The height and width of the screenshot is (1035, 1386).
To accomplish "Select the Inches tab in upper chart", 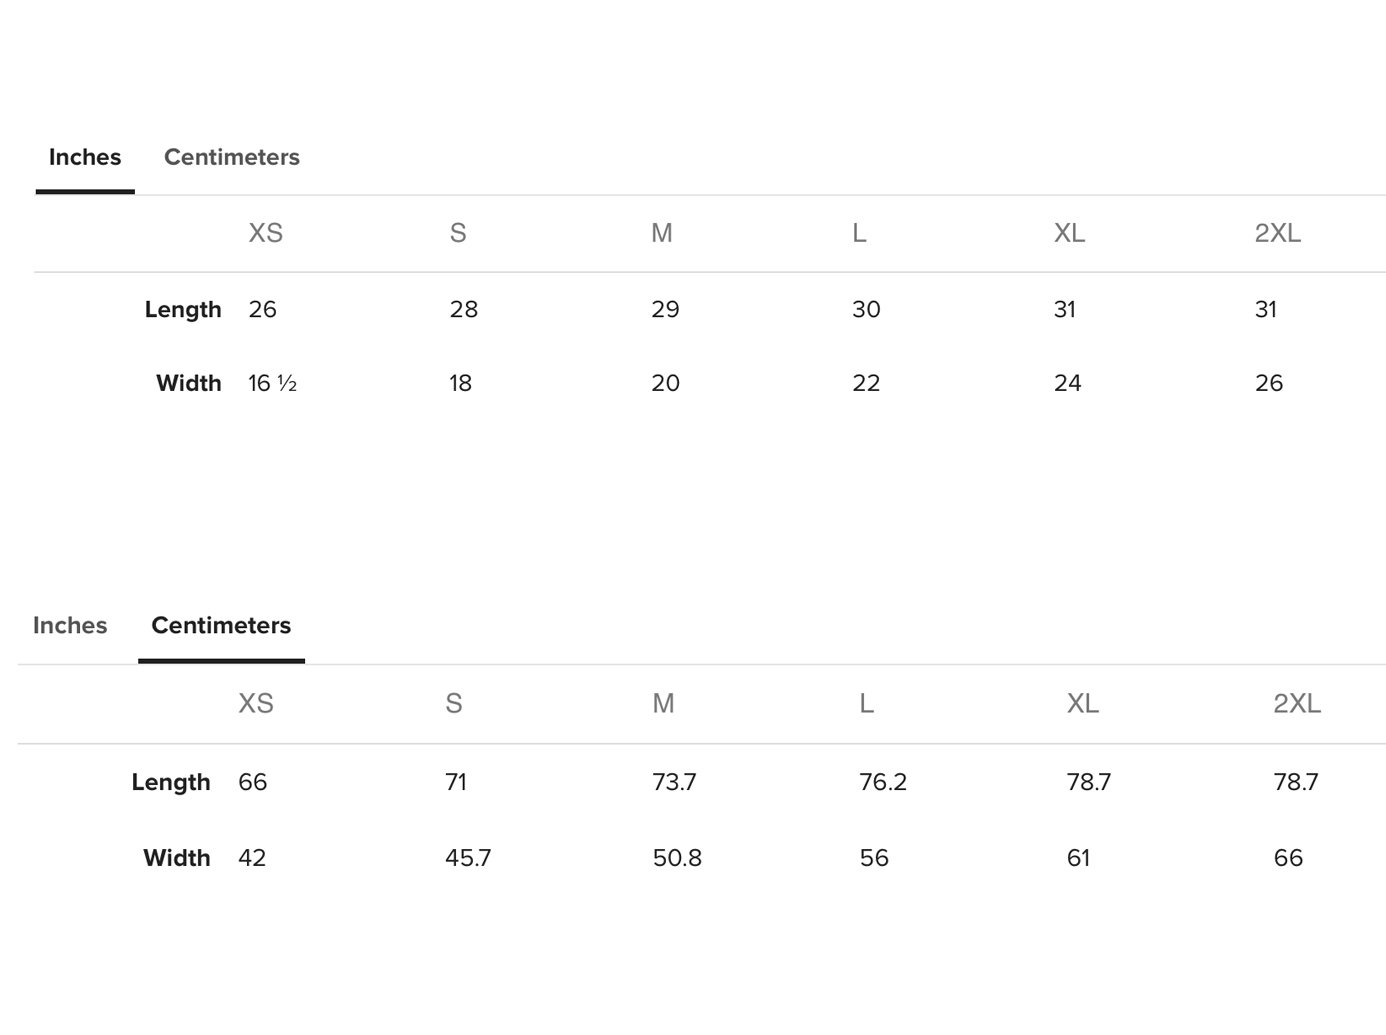I will 85,157.
